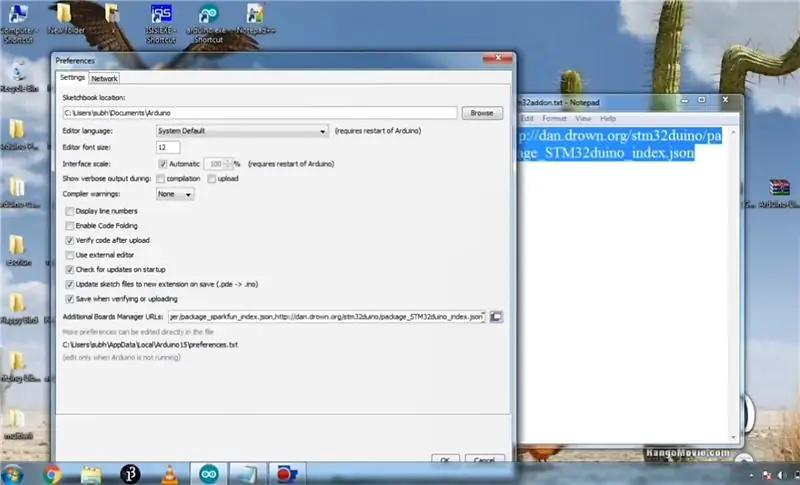Uncheck Verify code after upload
This screenshot has height=485, width=800.
coord(70,240)
